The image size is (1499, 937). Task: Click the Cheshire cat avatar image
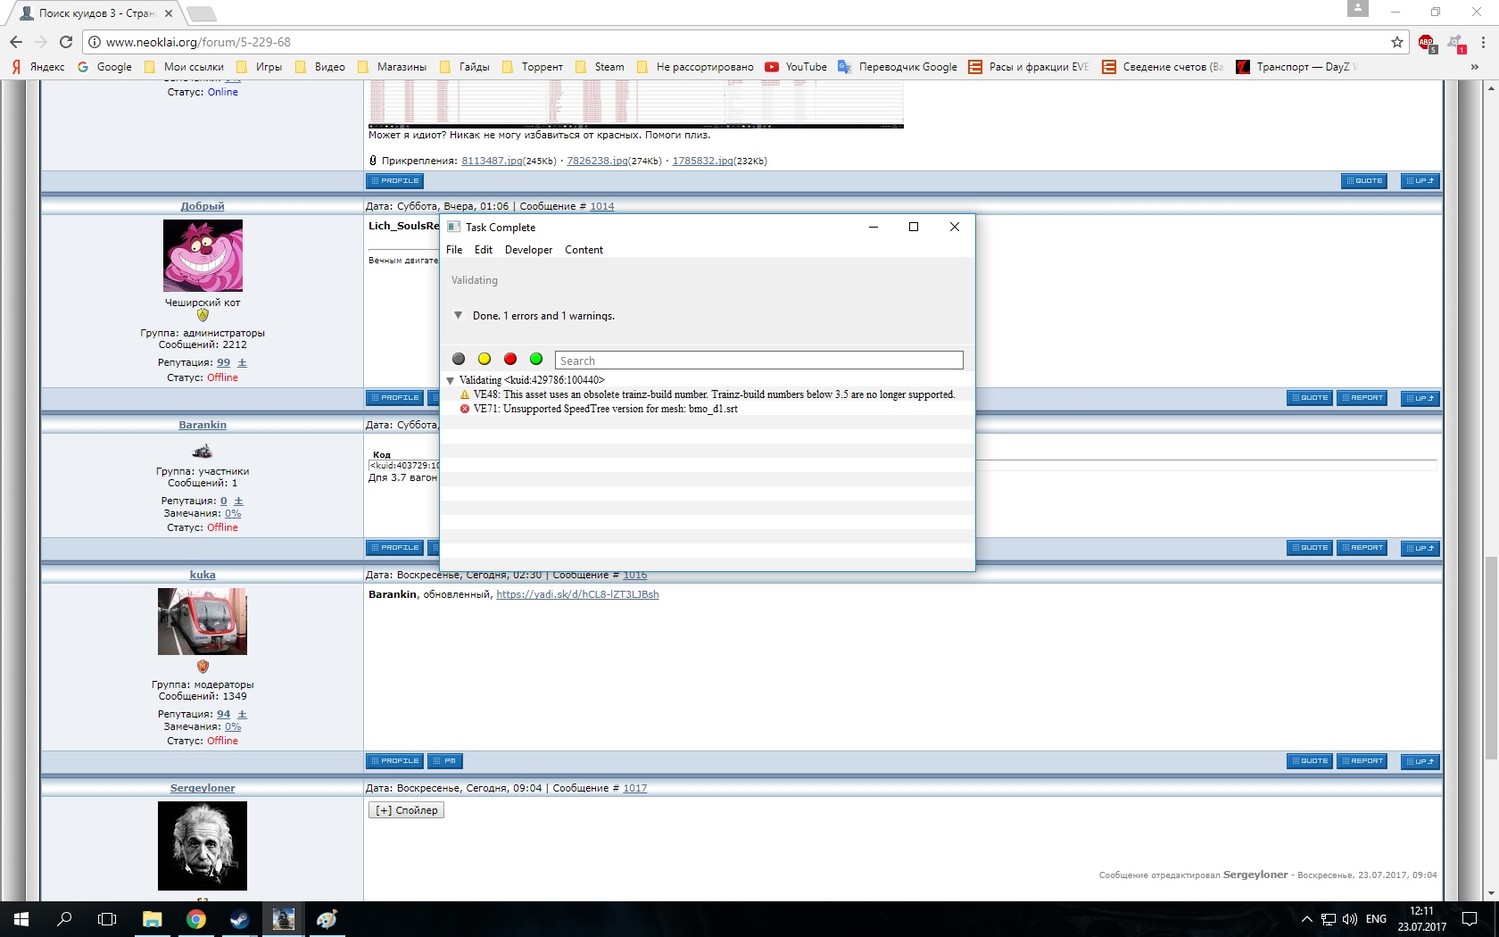[202, 256]
